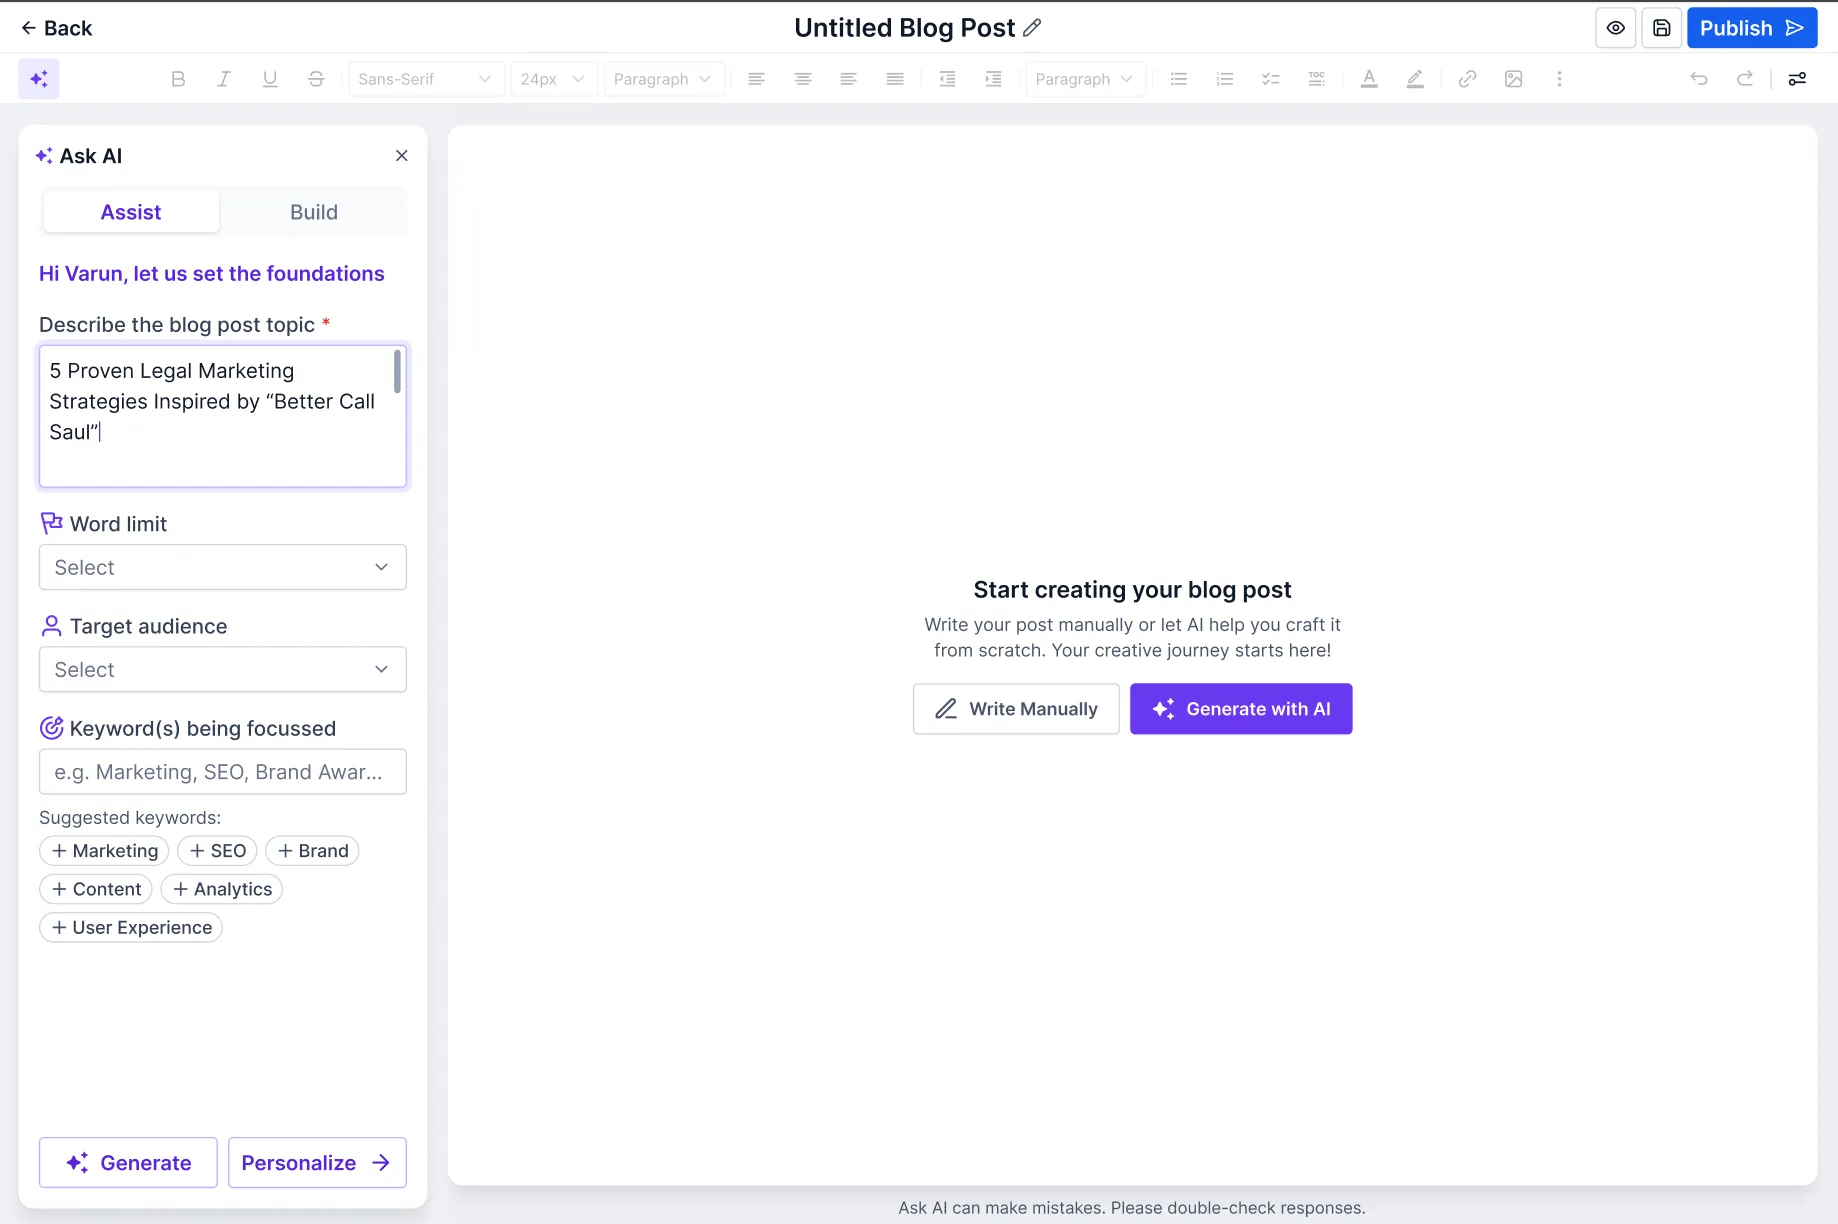Screen dimensions: 1838x1224
Task: Open the Word limit dropdown
Action: (222, 567)
